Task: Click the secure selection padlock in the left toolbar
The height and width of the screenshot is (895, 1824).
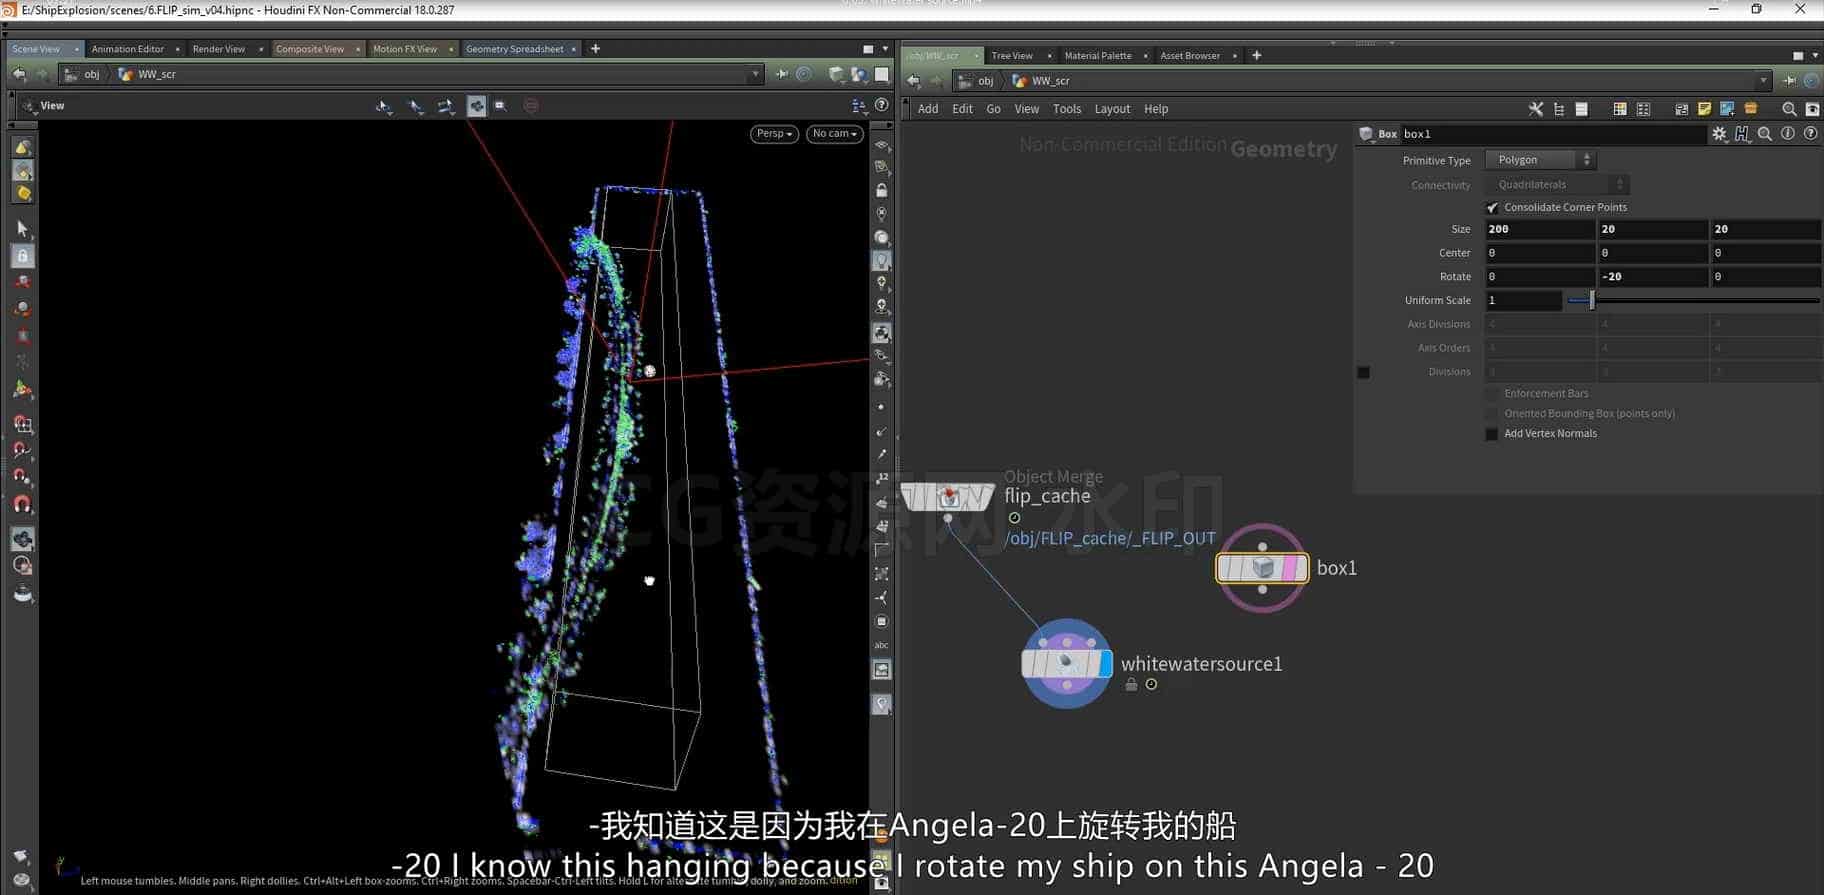Action: pyautogui.click(x=23, y=256)
